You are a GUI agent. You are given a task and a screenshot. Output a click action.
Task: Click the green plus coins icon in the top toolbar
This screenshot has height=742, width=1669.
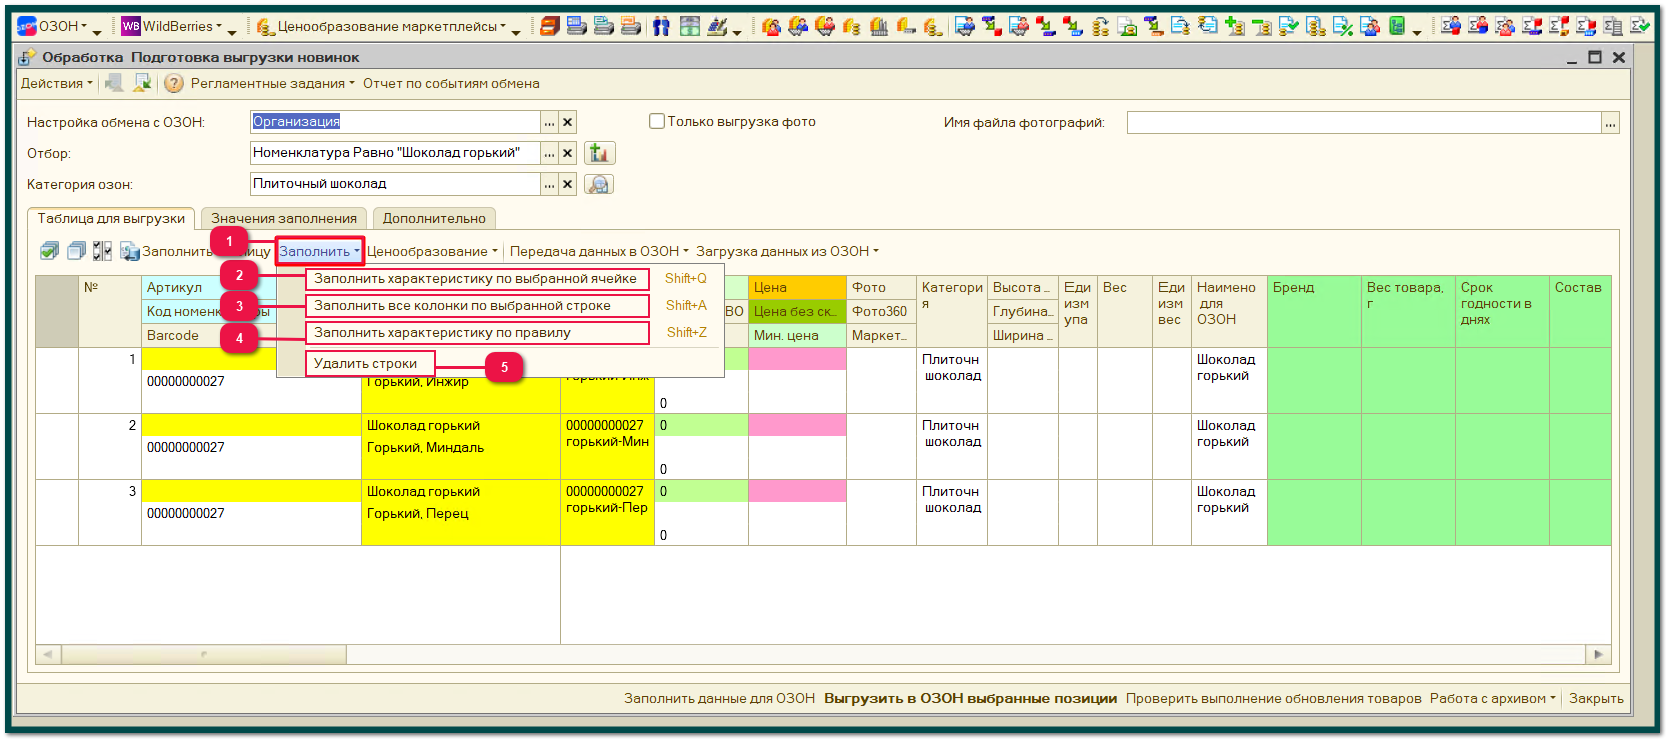pyautogui.click(x=1235, y=27)
